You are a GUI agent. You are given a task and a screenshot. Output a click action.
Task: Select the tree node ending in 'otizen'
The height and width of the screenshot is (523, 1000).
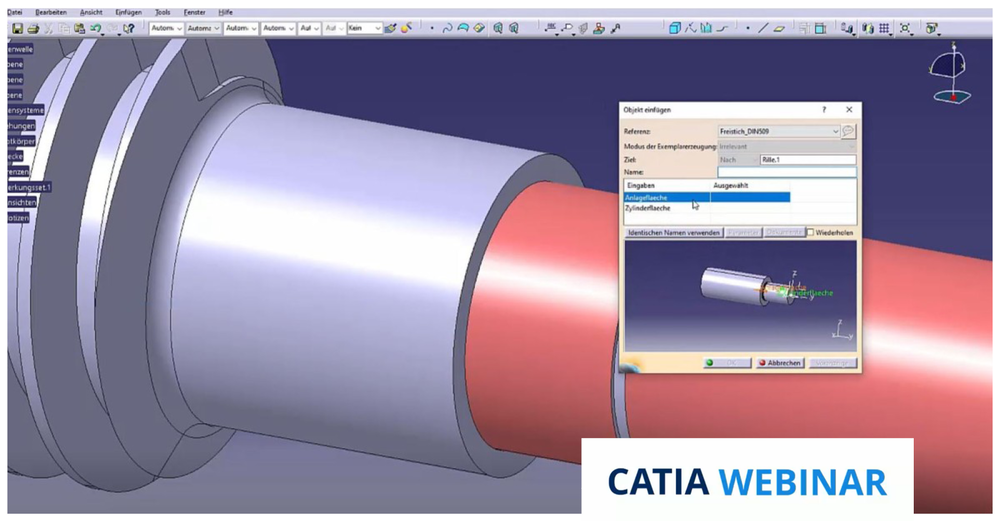click(x=18, y=217)
